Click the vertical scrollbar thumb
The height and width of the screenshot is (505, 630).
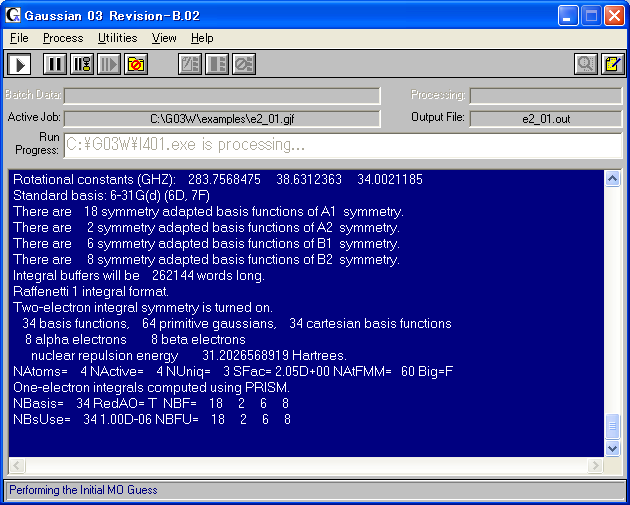point(612,426)
